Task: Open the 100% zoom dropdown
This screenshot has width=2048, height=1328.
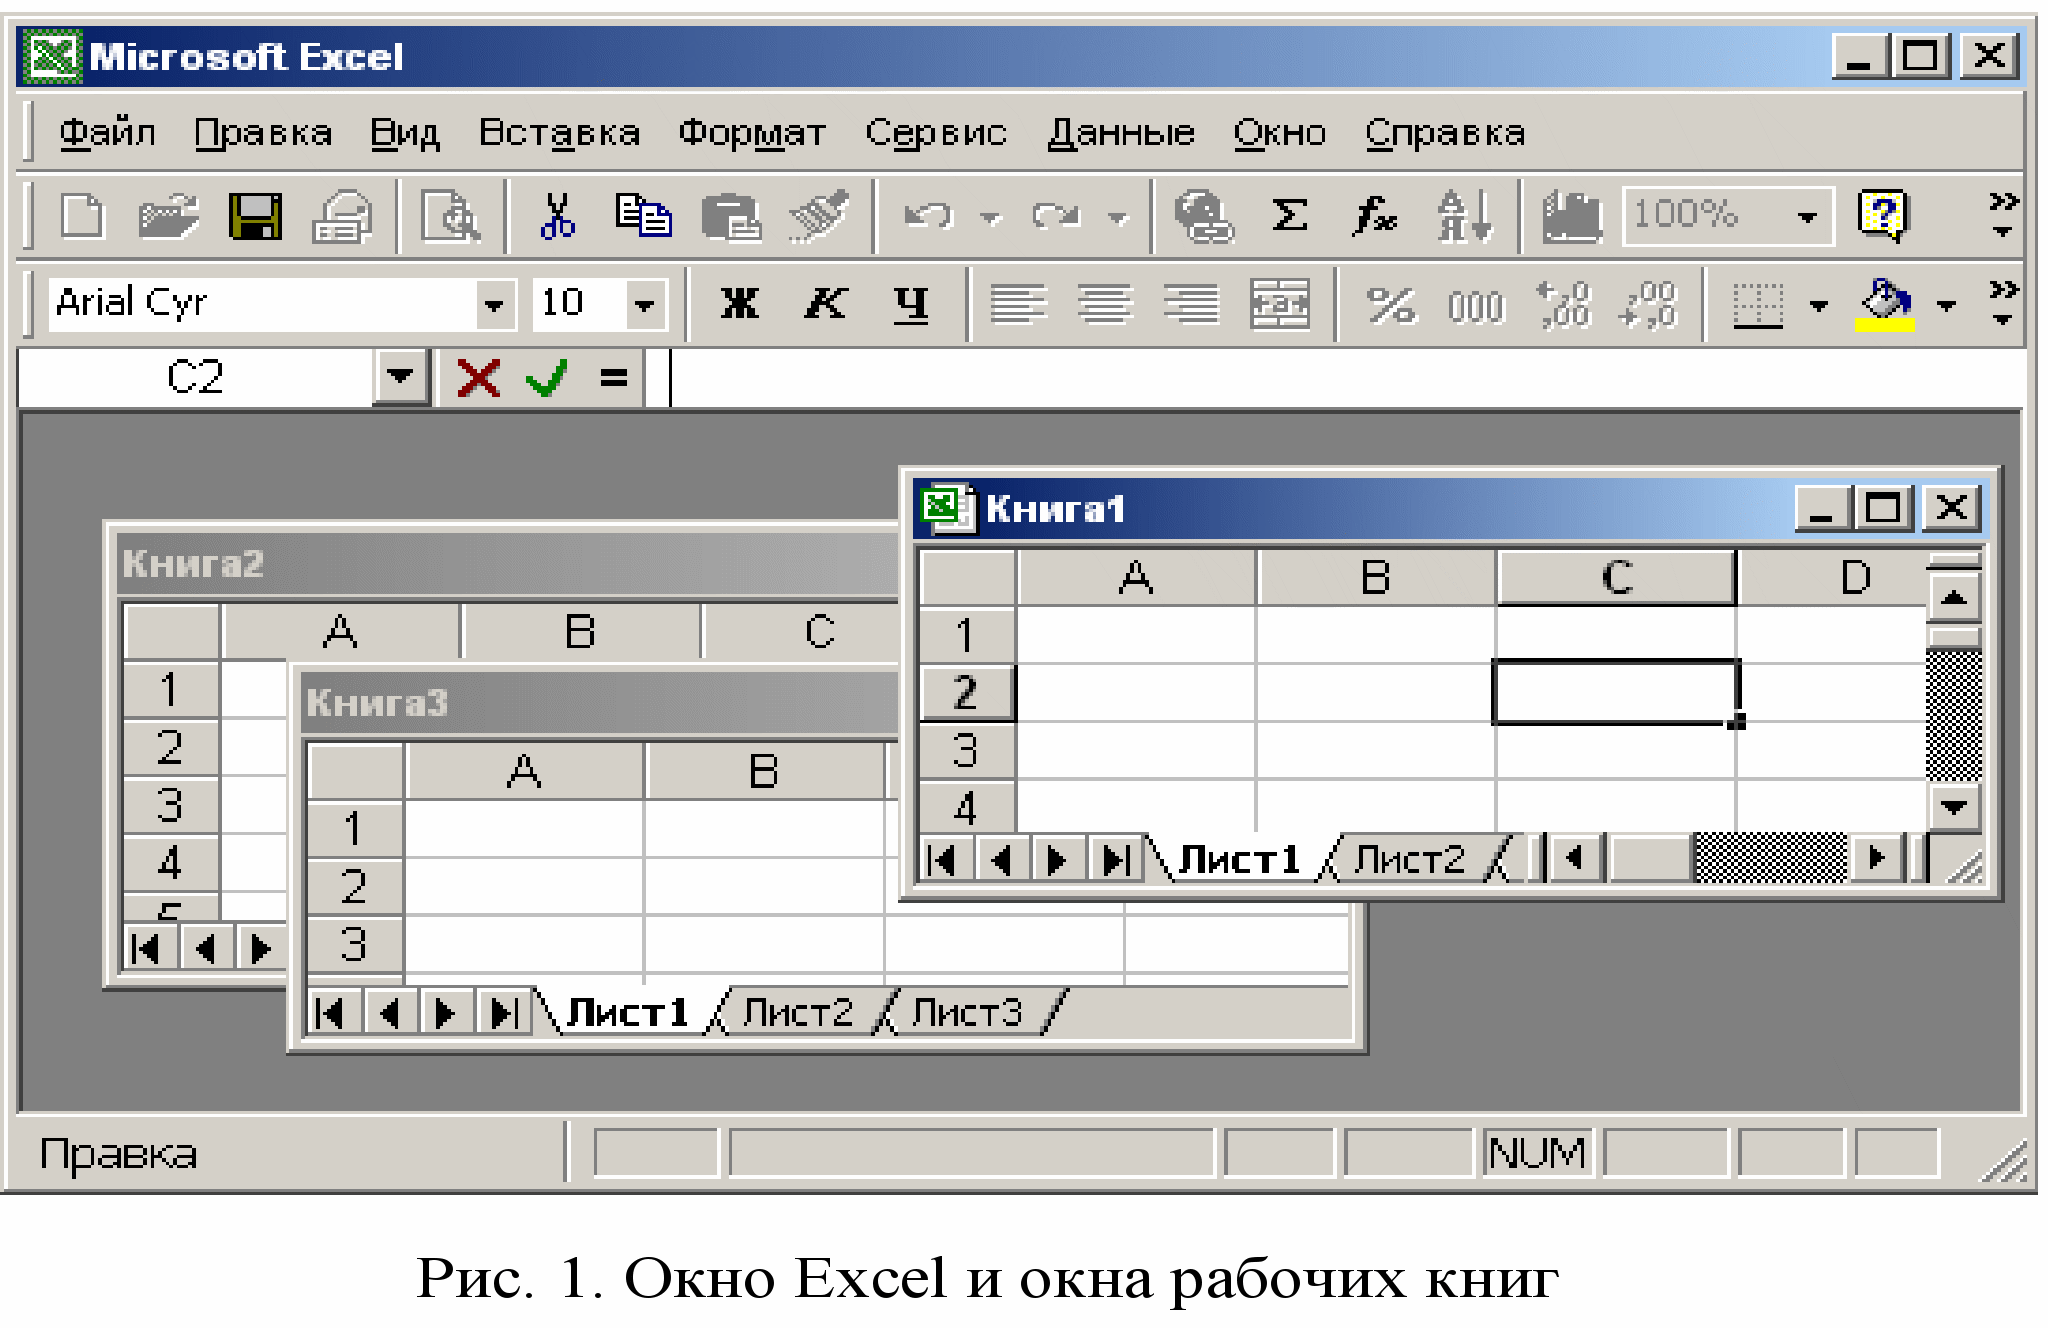Action: tap(1807, 216)
